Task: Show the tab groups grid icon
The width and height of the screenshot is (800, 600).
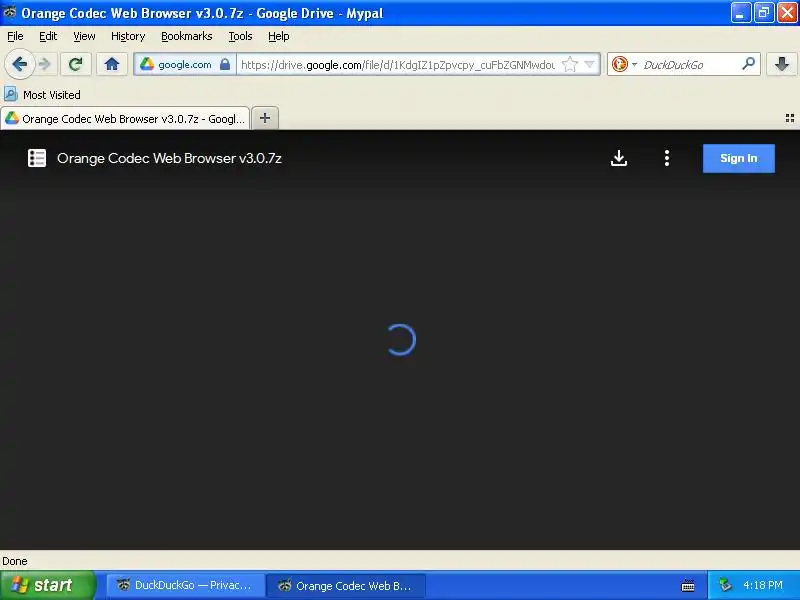Action: (789, 118)
